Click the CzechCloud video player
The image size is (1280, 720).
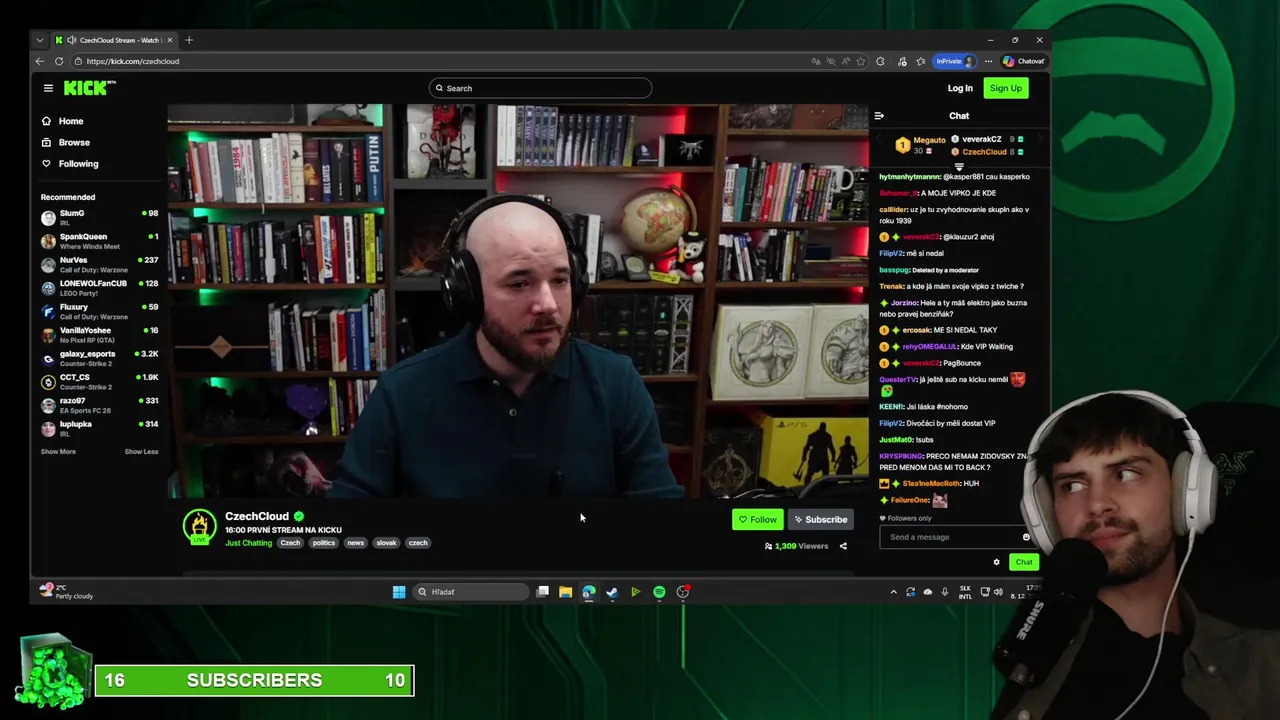click(518, 301)
